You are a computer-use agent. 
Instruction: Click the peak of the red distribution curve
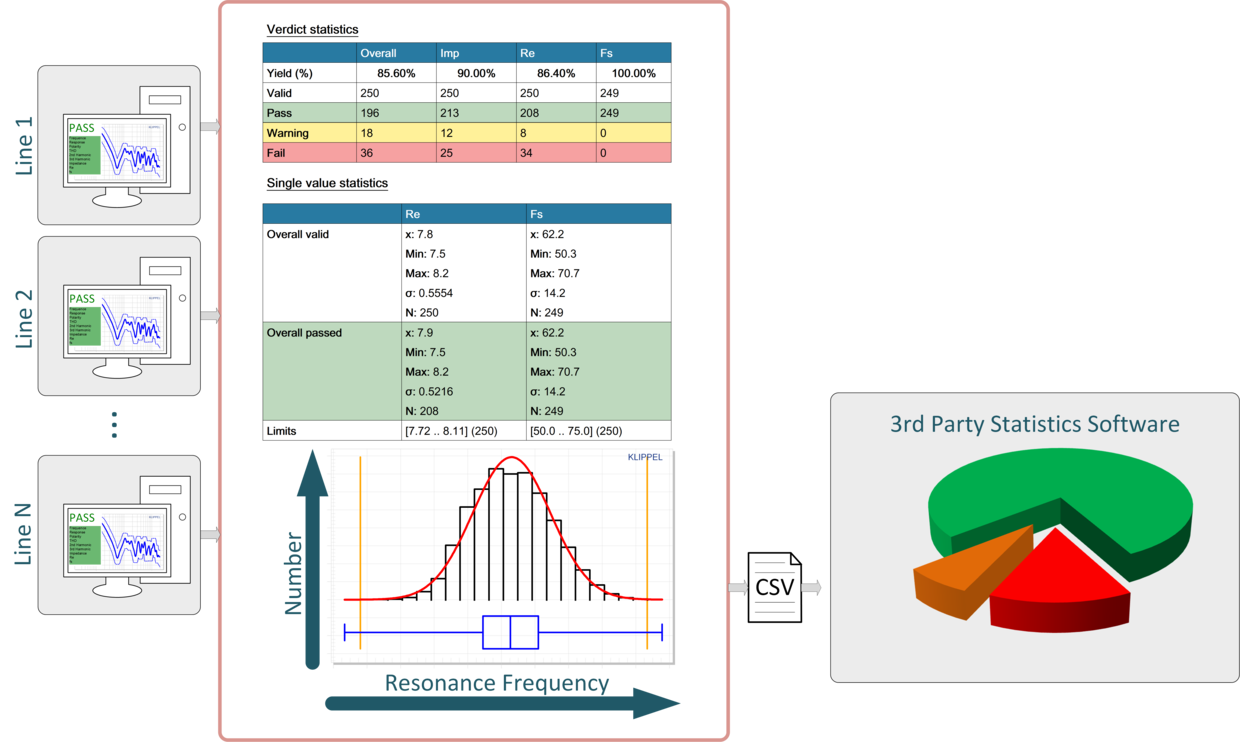pos(512,459)
